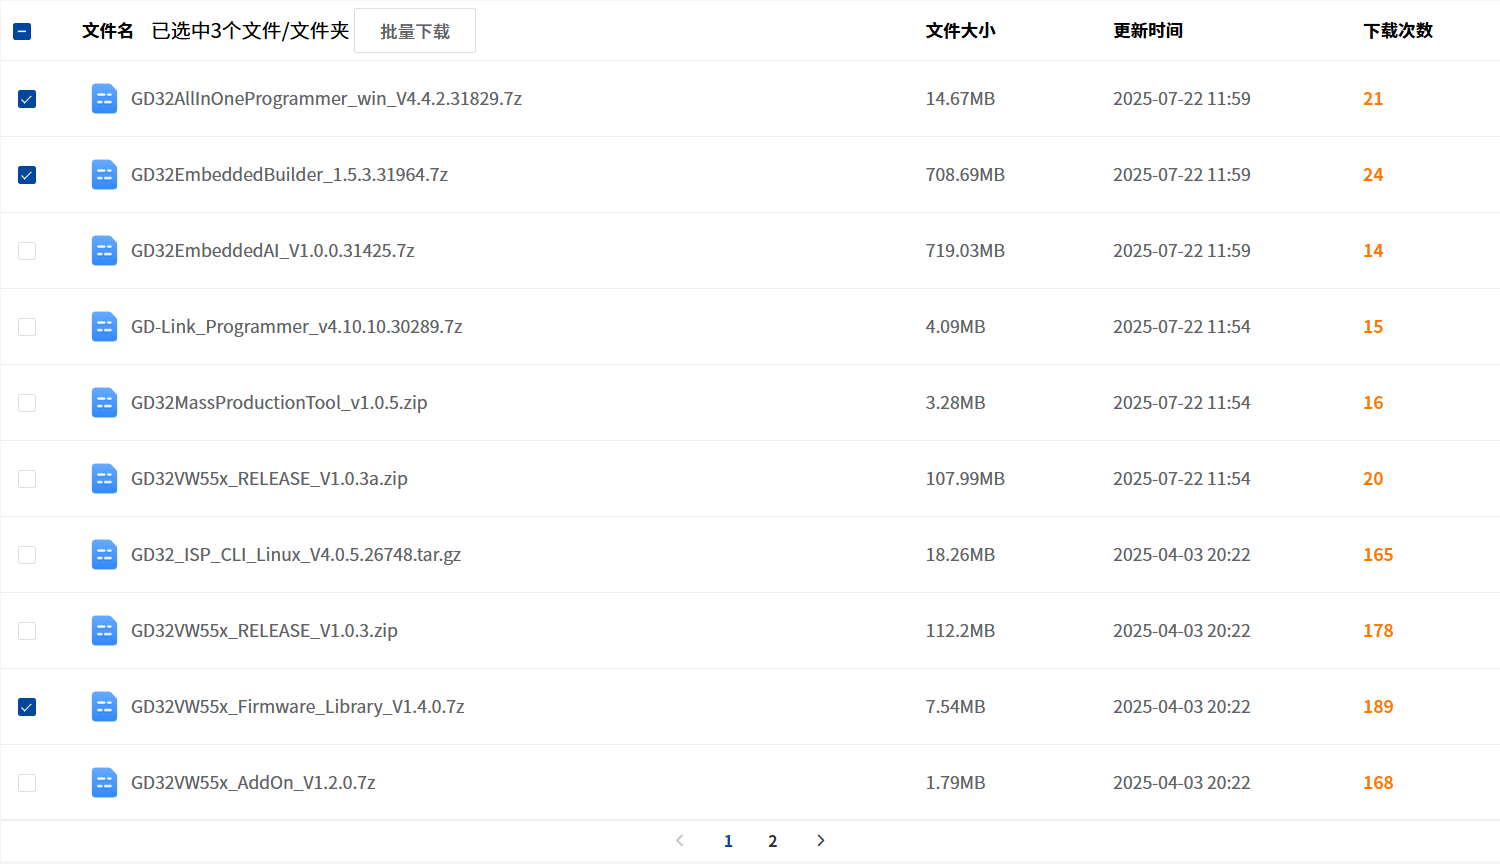The height and width of the screenshot is (864, 1500).
Task: Click the 7.54MB file size cell
Action: click(955, 707)
